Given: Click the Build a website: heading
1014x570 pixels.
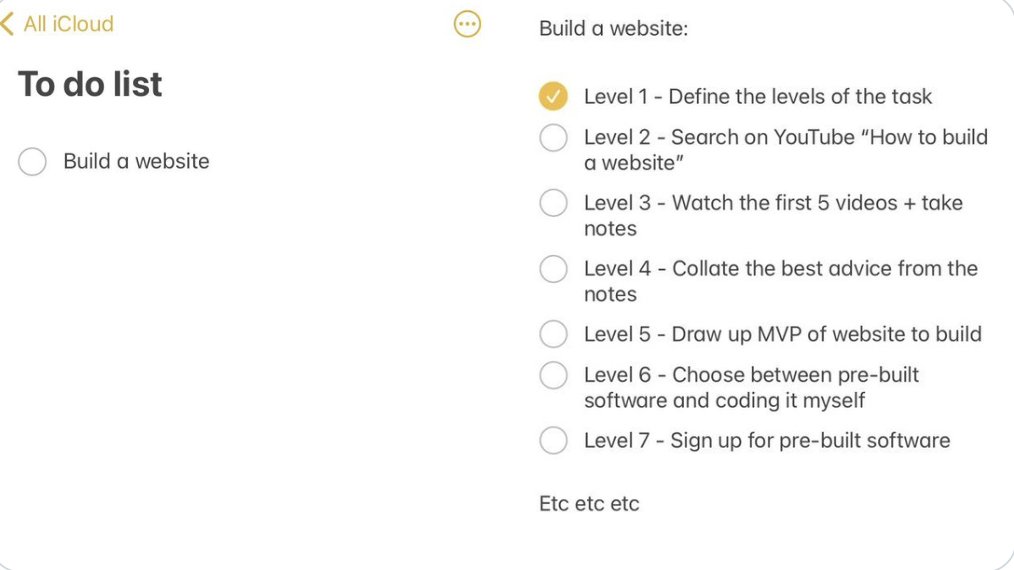Looking at the screenshot, I should click(x=613, y=29).
